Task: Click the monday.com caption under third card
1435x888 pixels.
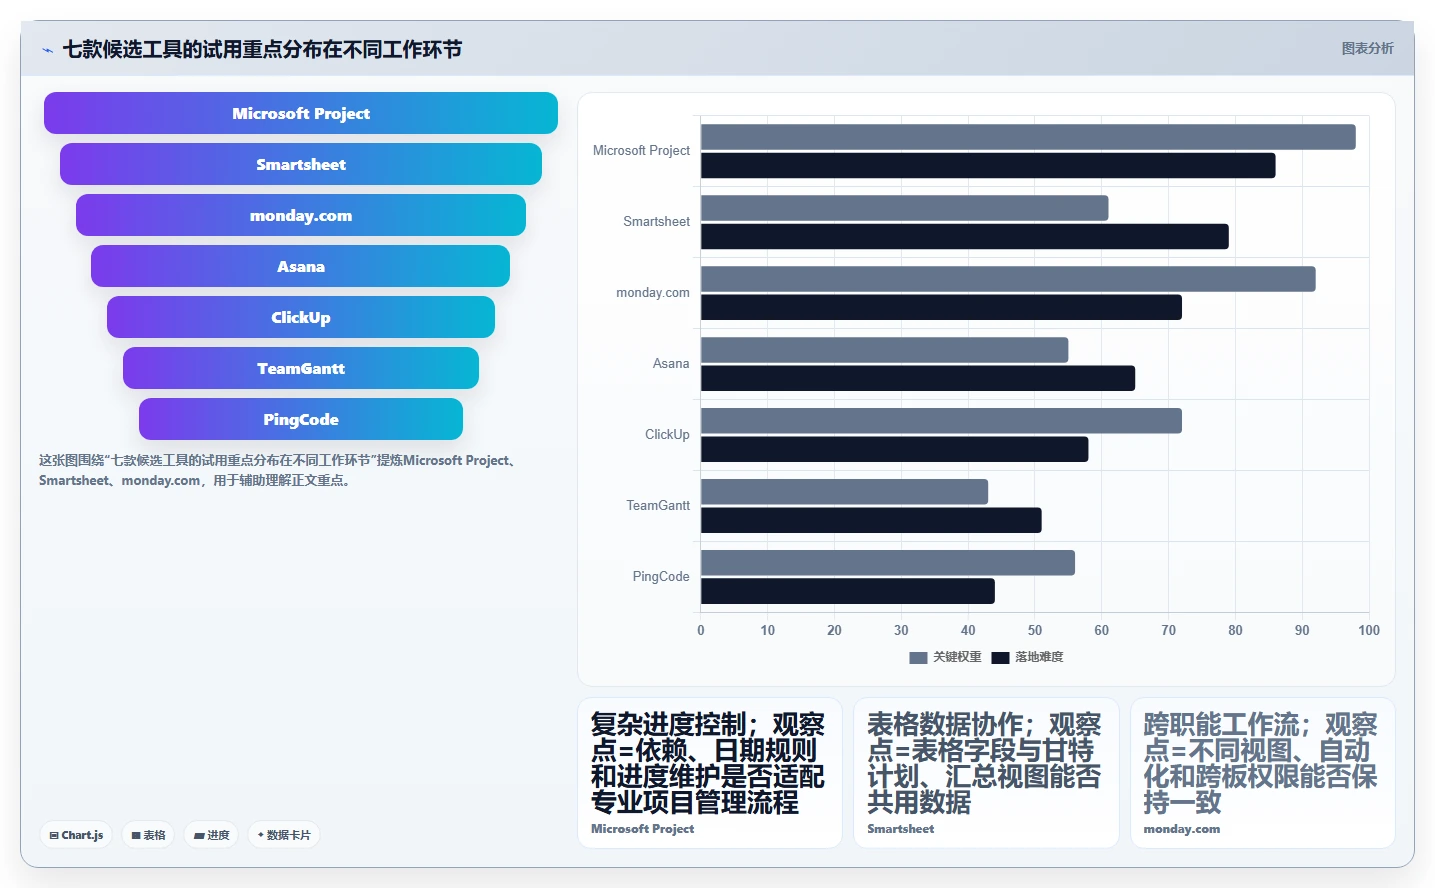Action: pos(1181,829)
